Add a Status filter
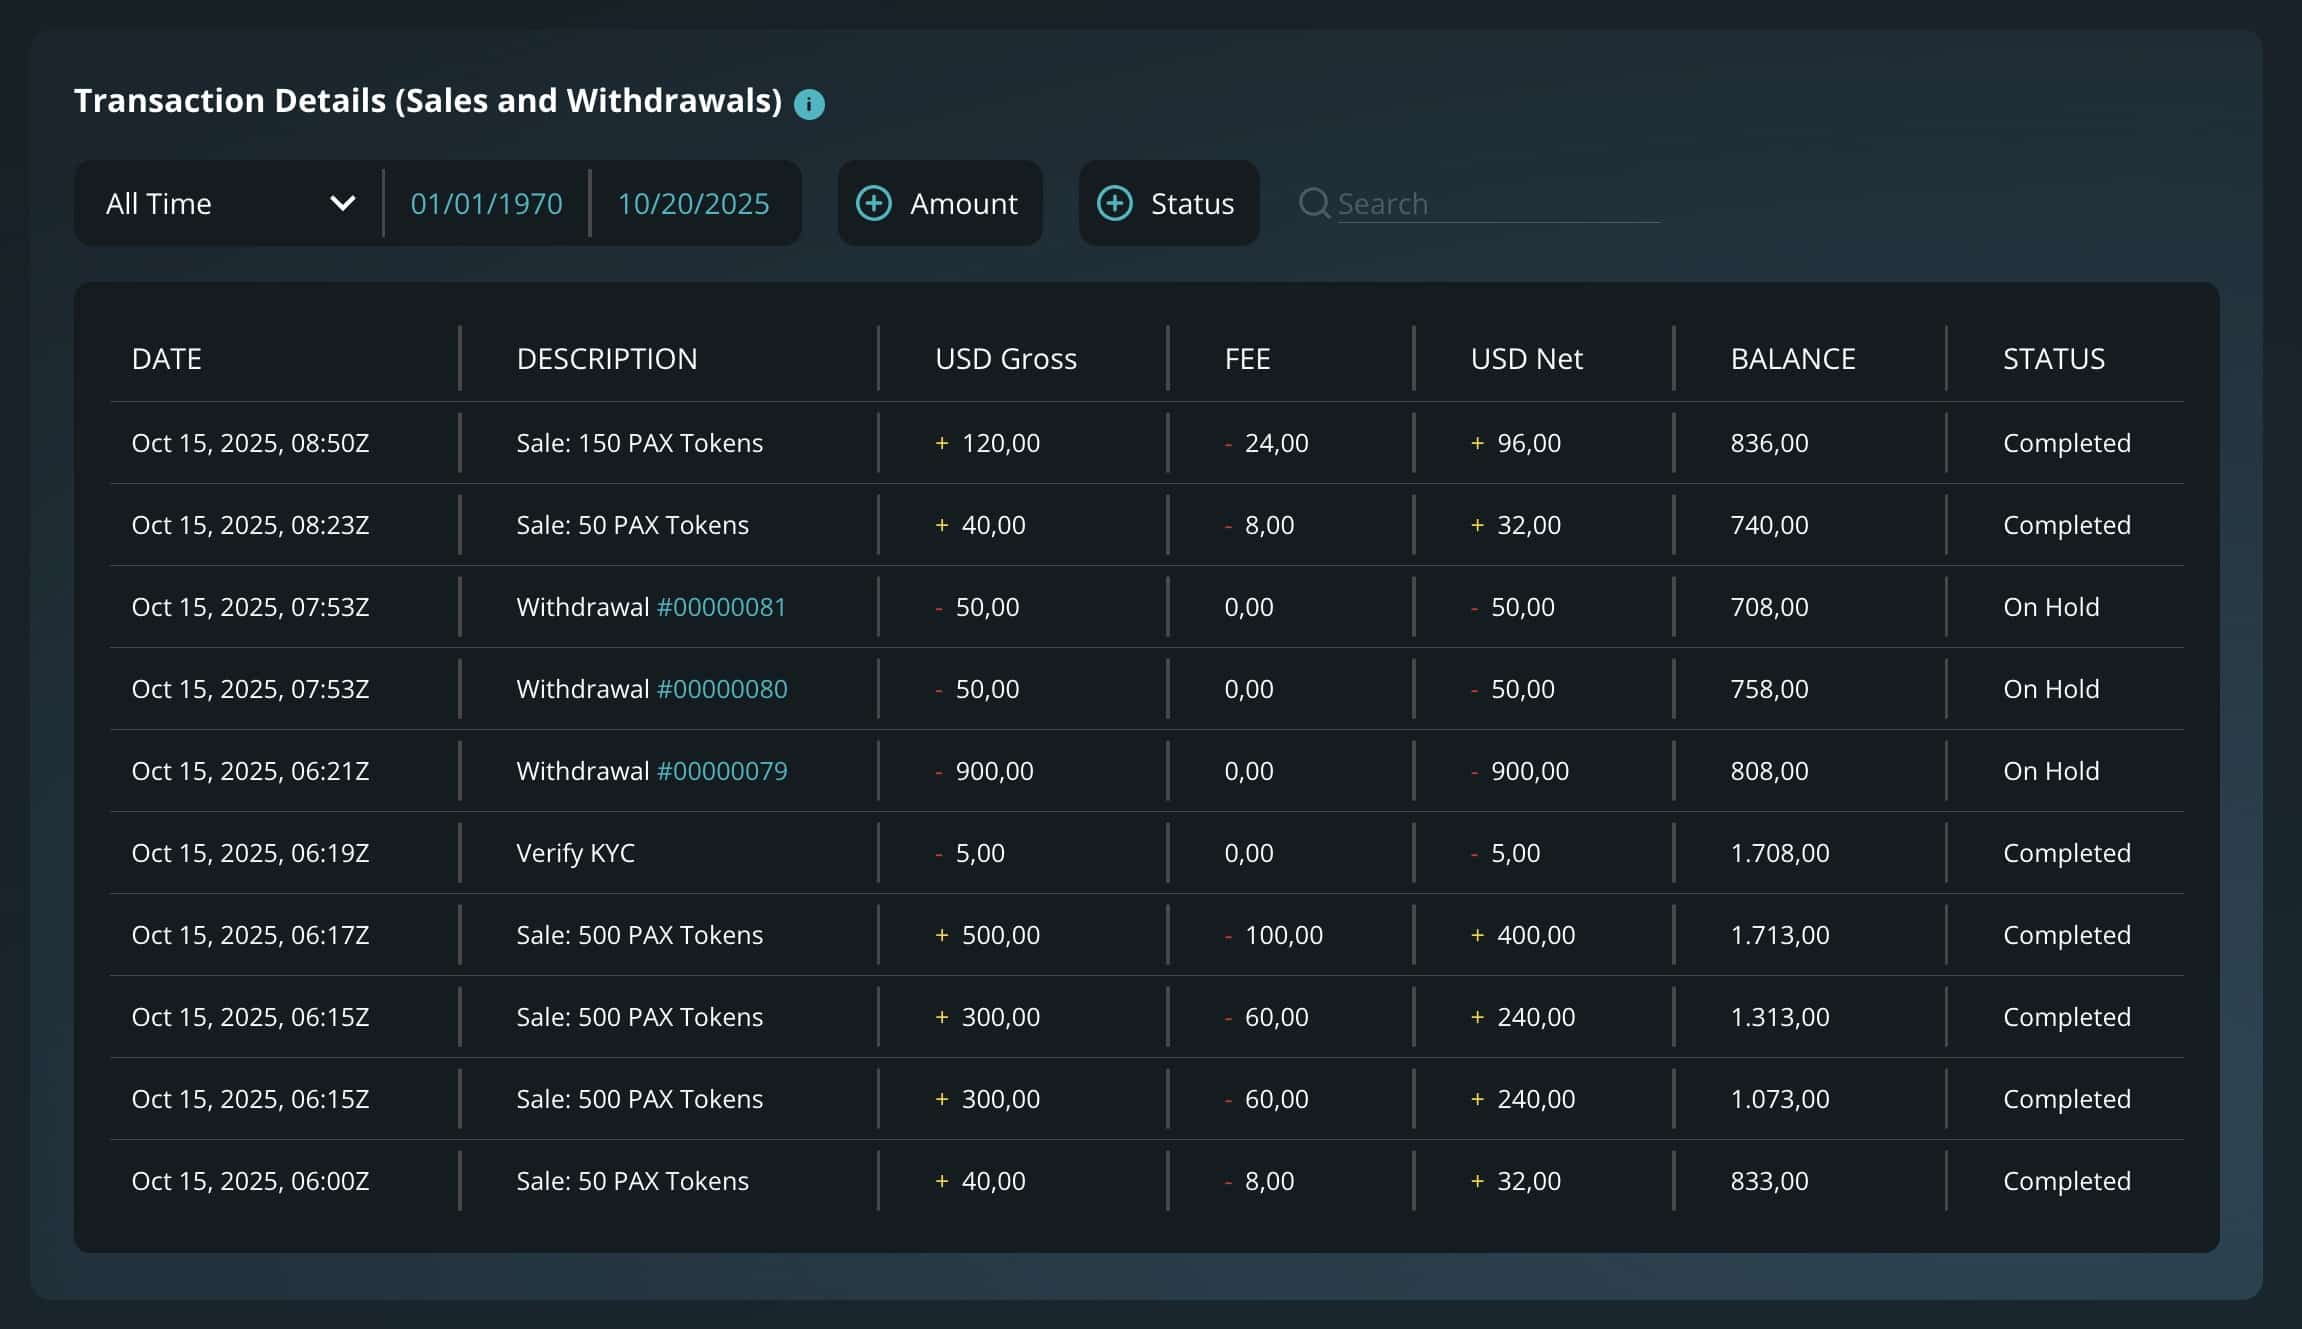The width and height of the screenshot is (2302, 1329). click(x=1191, y=203)
